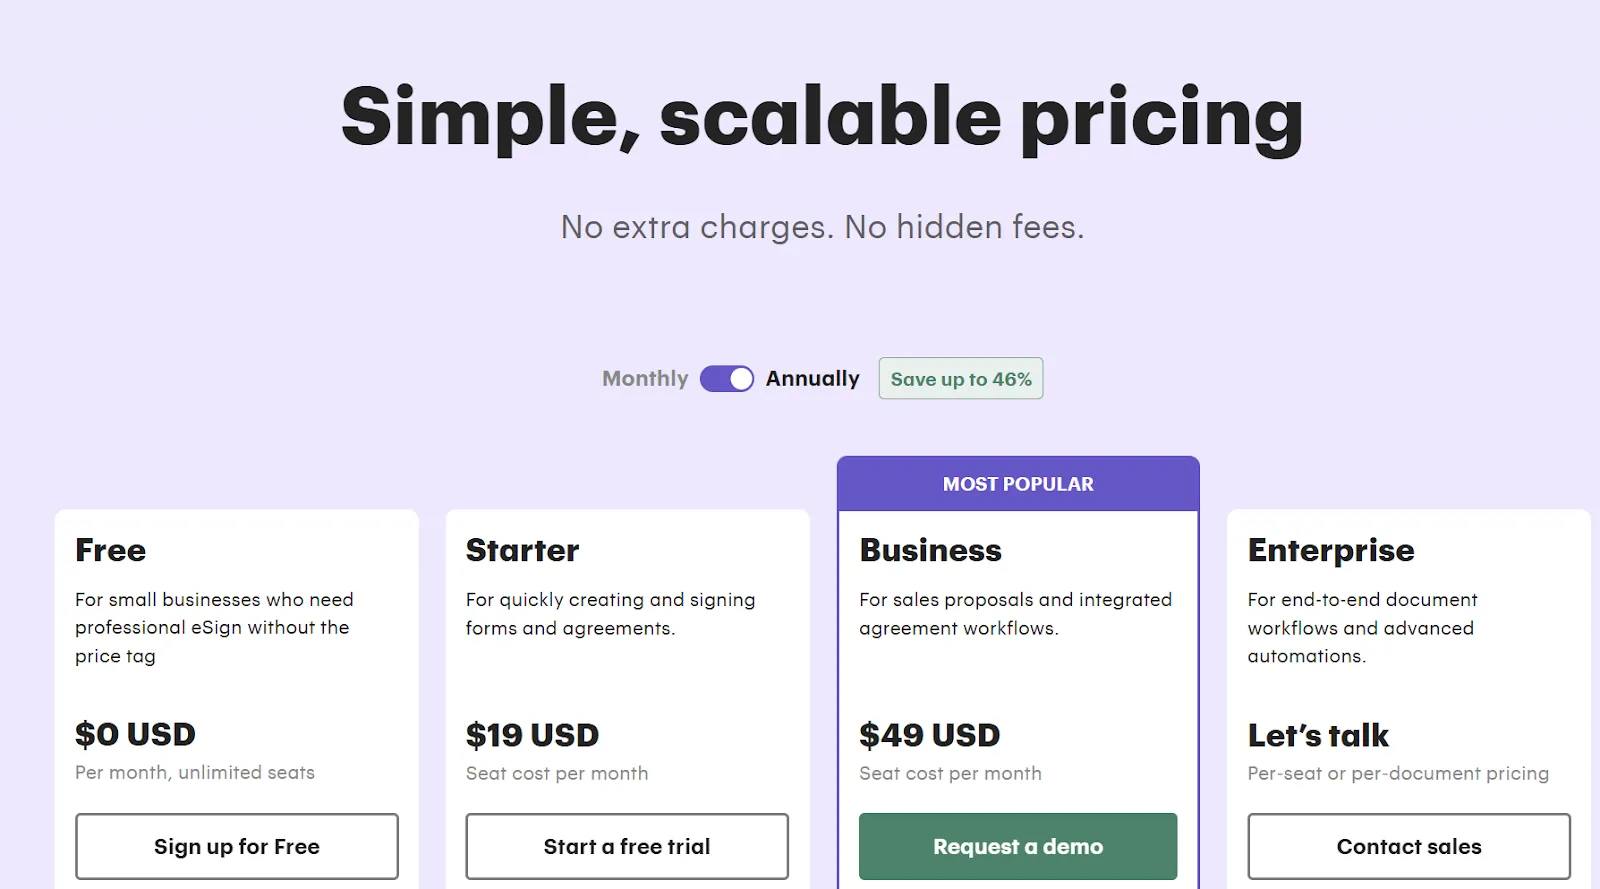Image resolution: width=1600 pixels, height=889 pixels.
Task: Click the Free plan card title
Action: (x=111, y=550)
